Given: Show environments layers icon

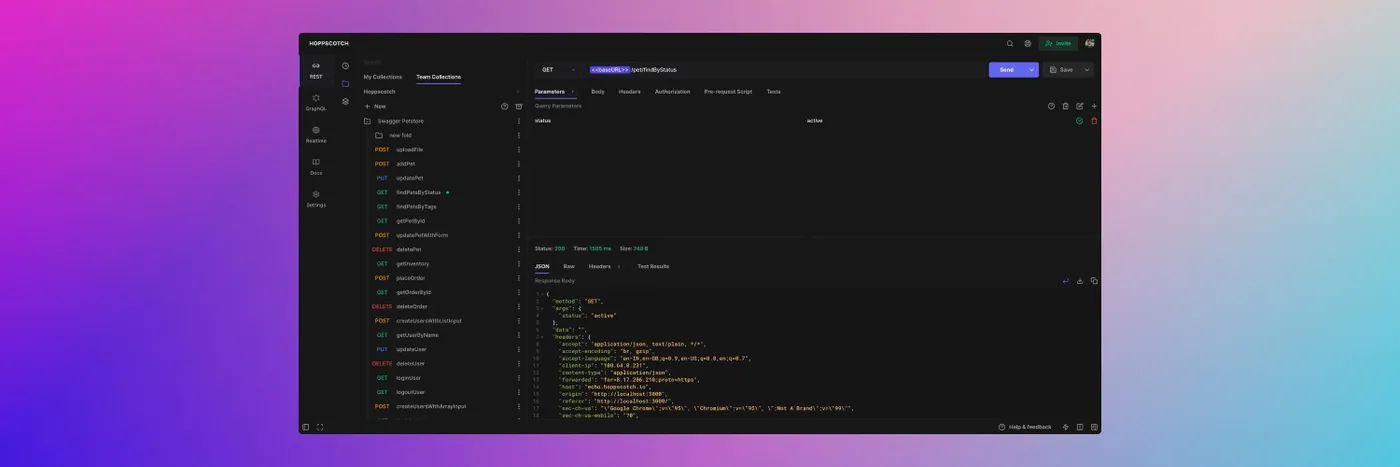Looking at the screenshot, I should pos(345,101).
